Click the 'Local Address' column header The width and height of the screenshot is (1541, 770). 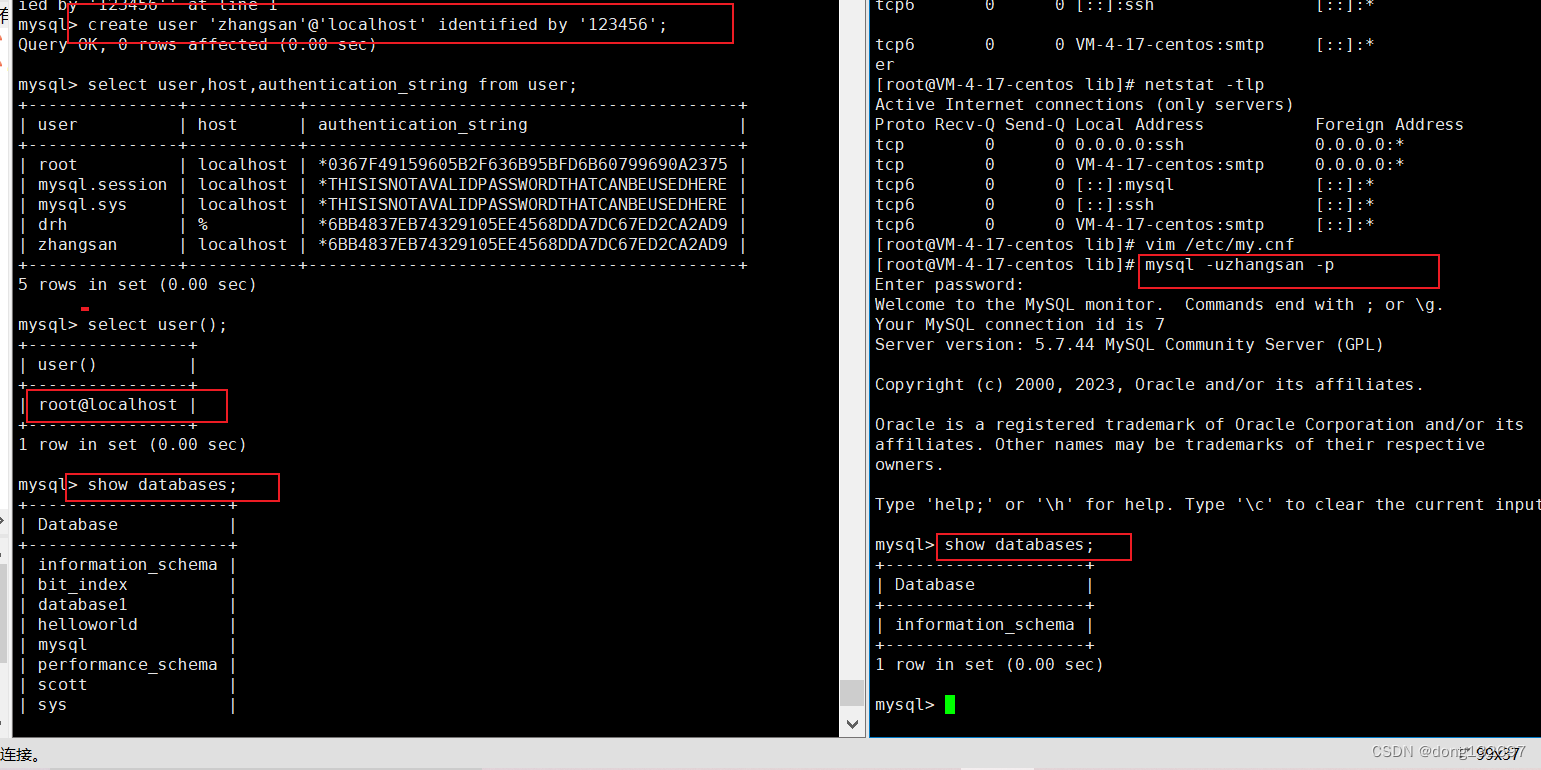click(x=1139, y=125)
